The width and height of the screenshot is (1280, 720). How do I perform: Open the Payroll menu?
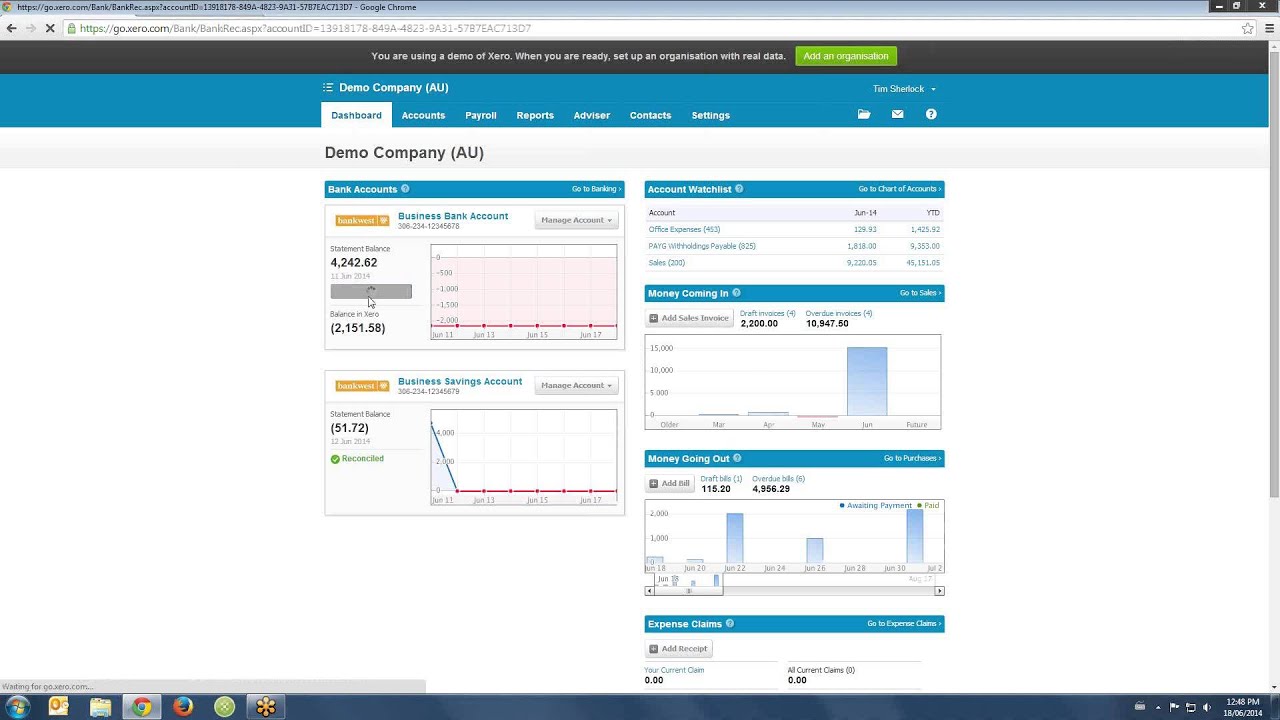(x=481, y=115)
